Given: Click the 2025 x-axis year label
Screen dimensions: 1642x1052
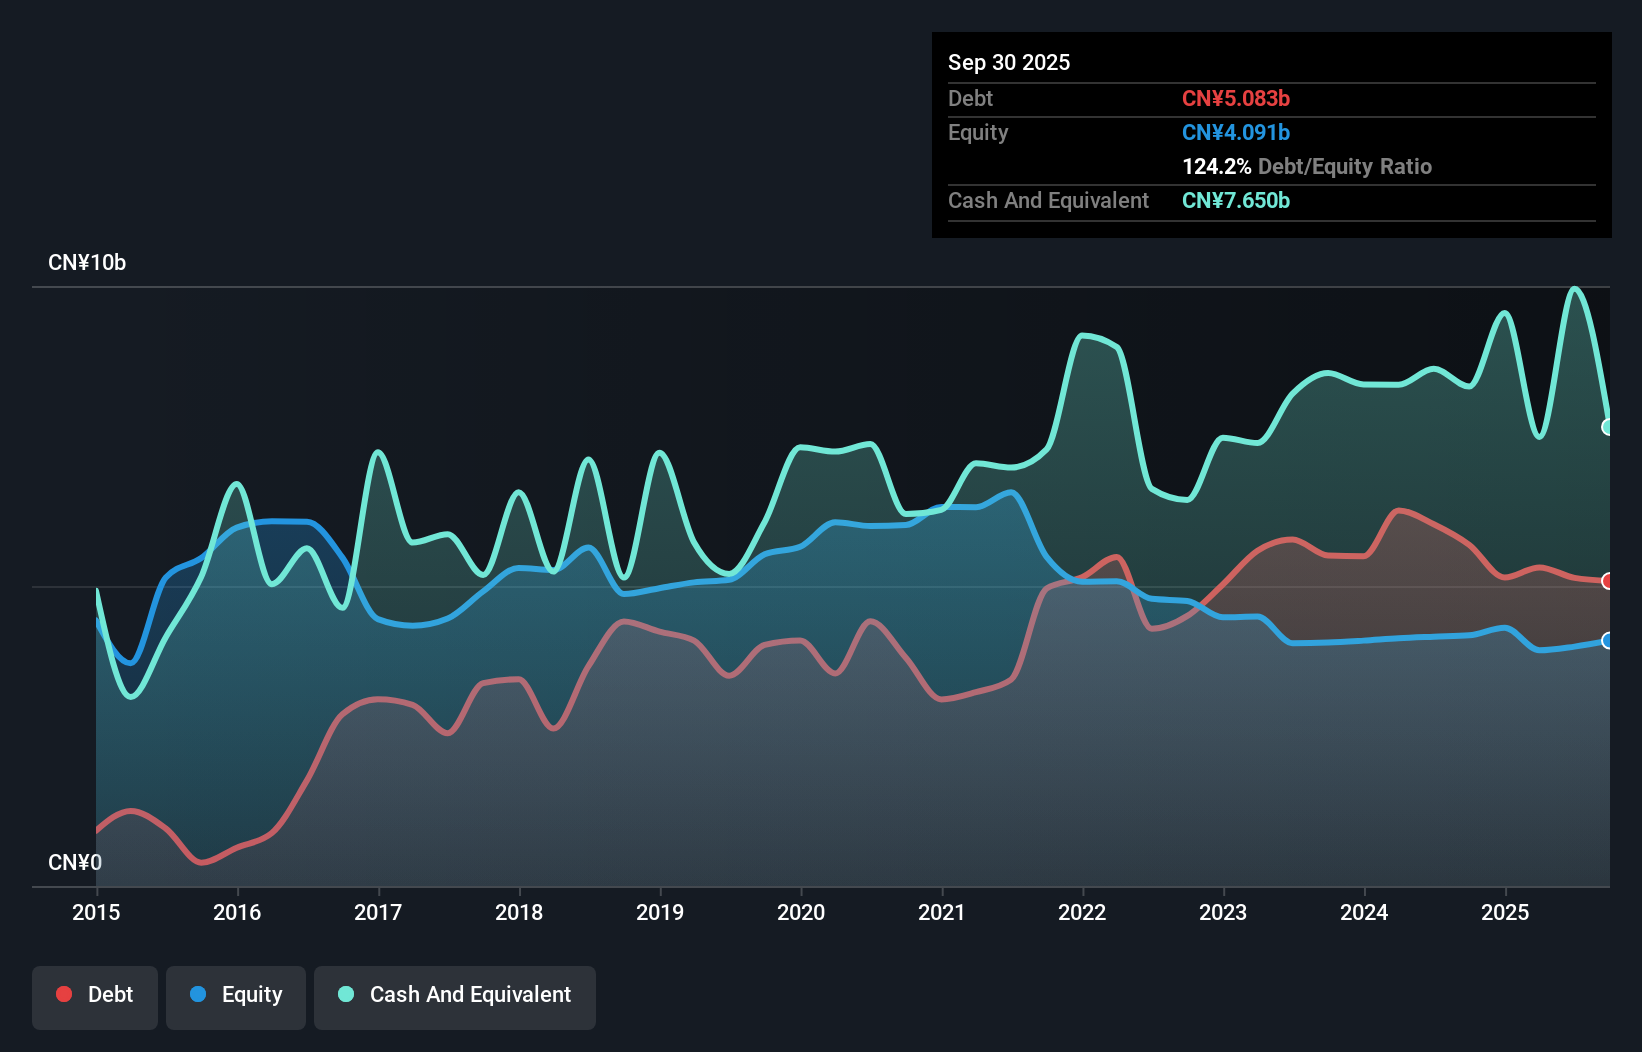Looking at the screenshot, I should click(1505, 912).
